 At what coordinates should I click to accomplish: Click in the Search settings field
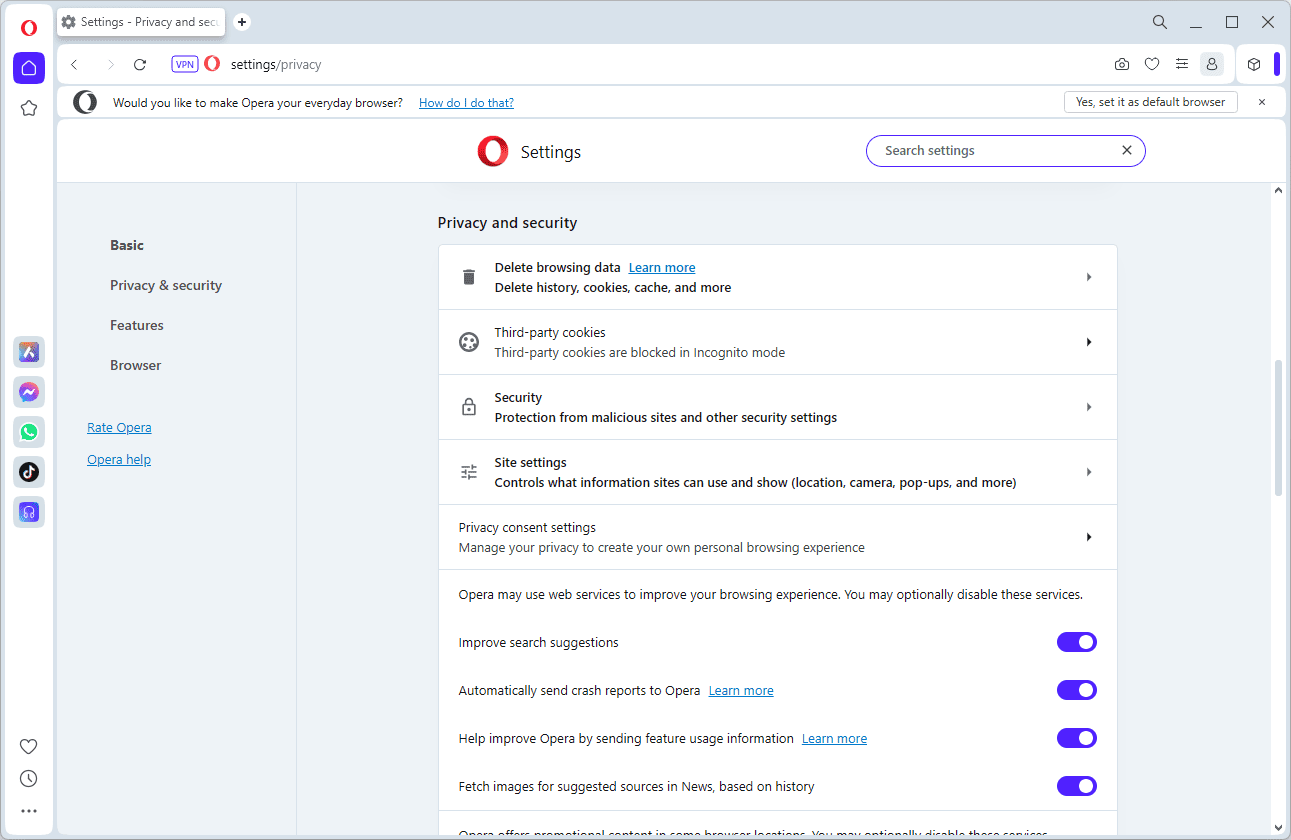point(995,151)
